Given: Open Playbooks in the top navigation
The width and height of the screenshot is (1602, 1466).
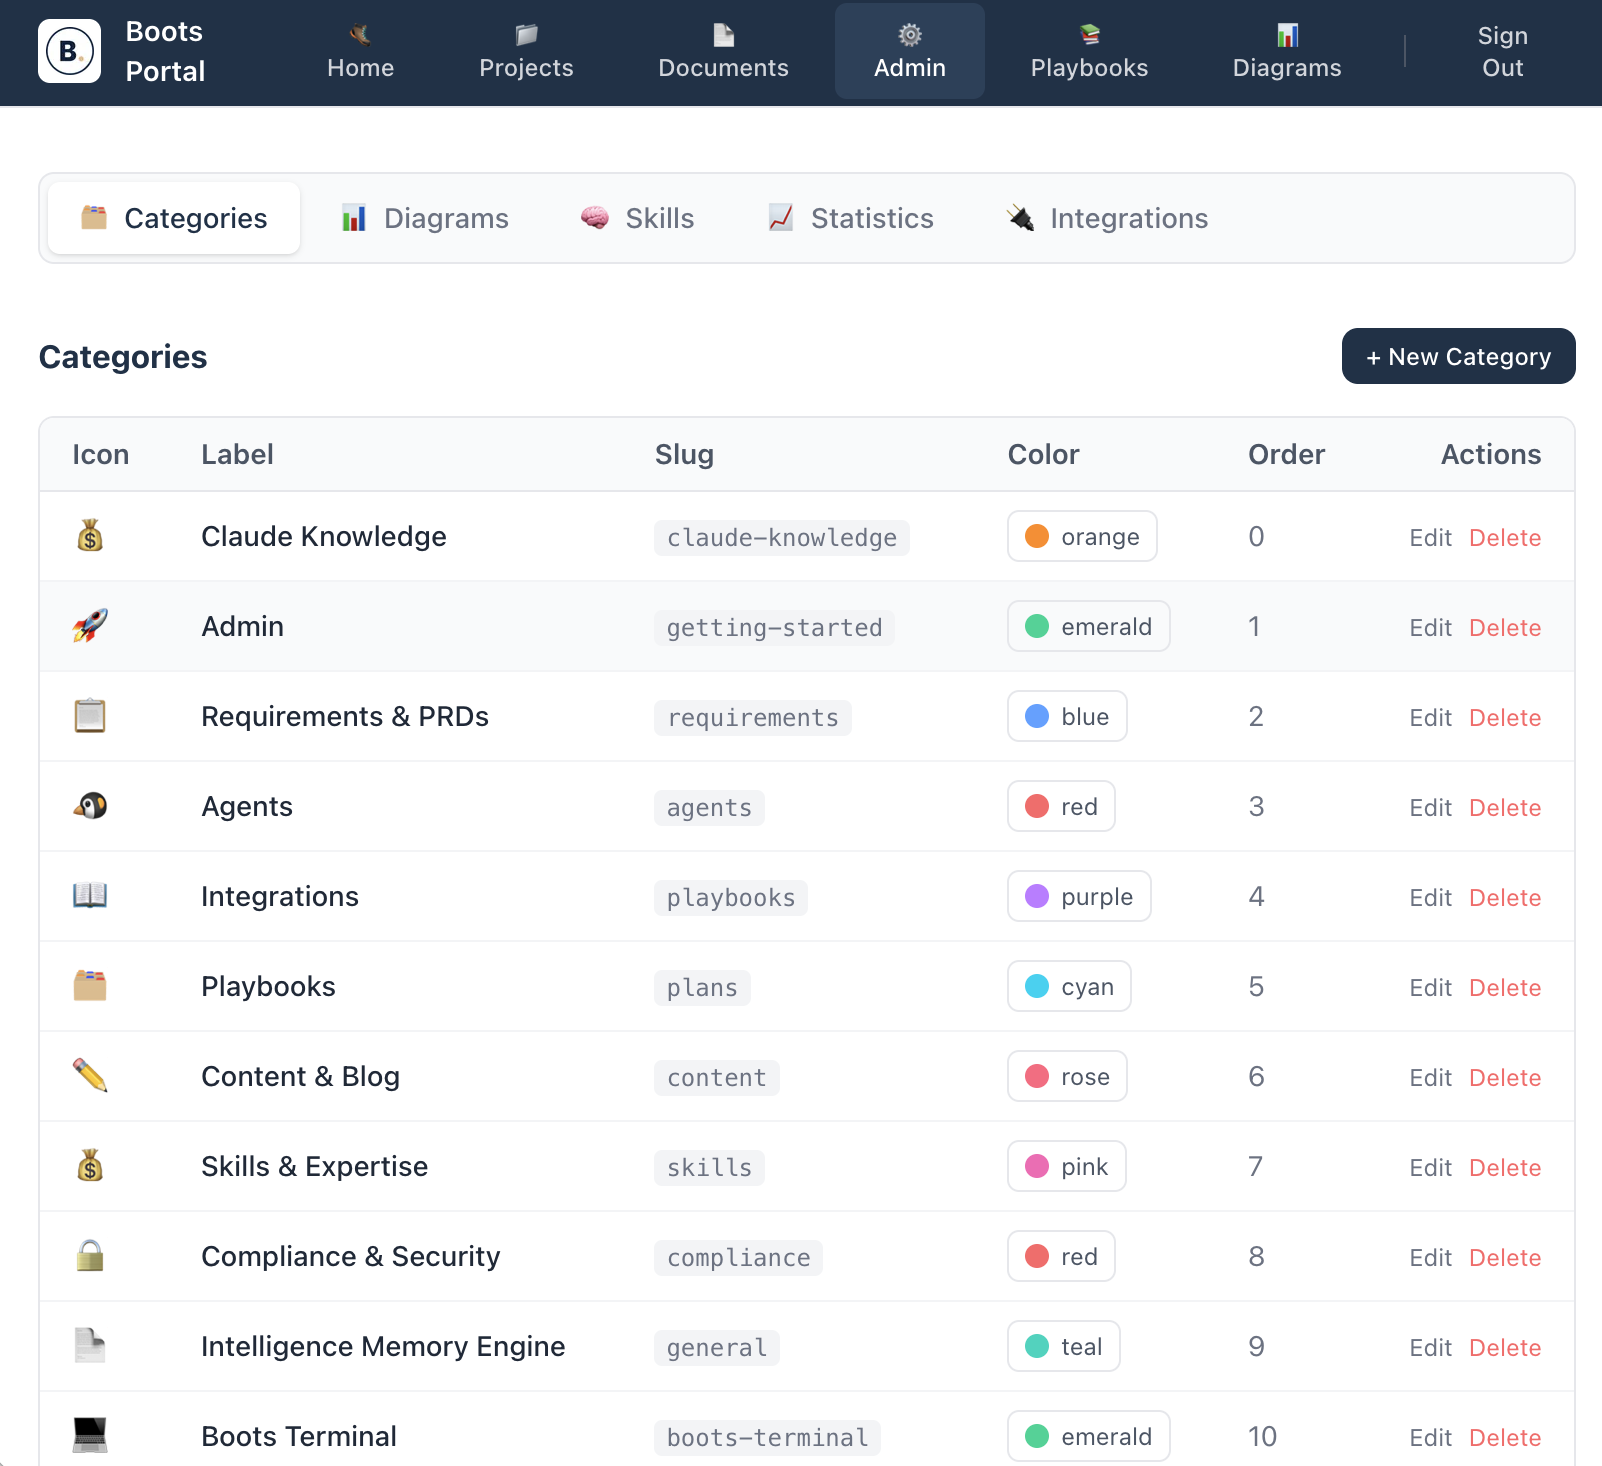Looking at the screenshot, I should point(1089,52).
